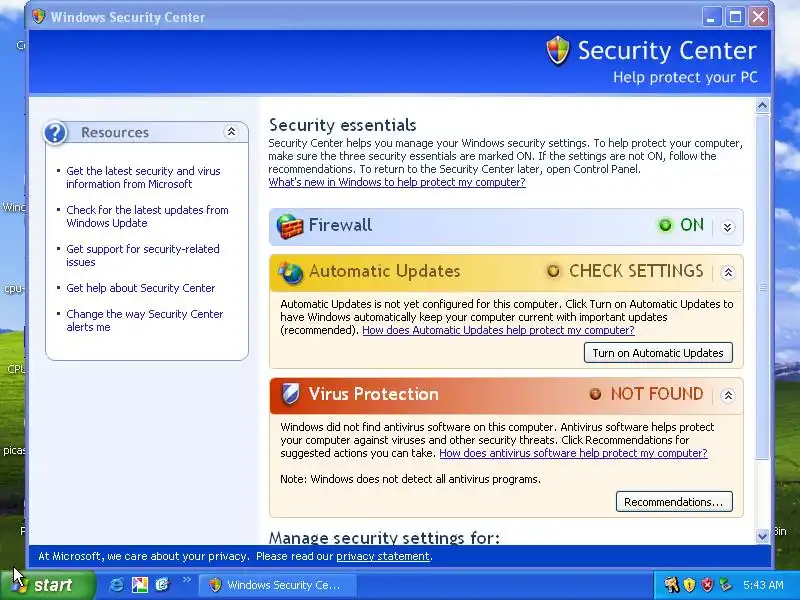Click the Resources question mark icon

click(55, 133)
